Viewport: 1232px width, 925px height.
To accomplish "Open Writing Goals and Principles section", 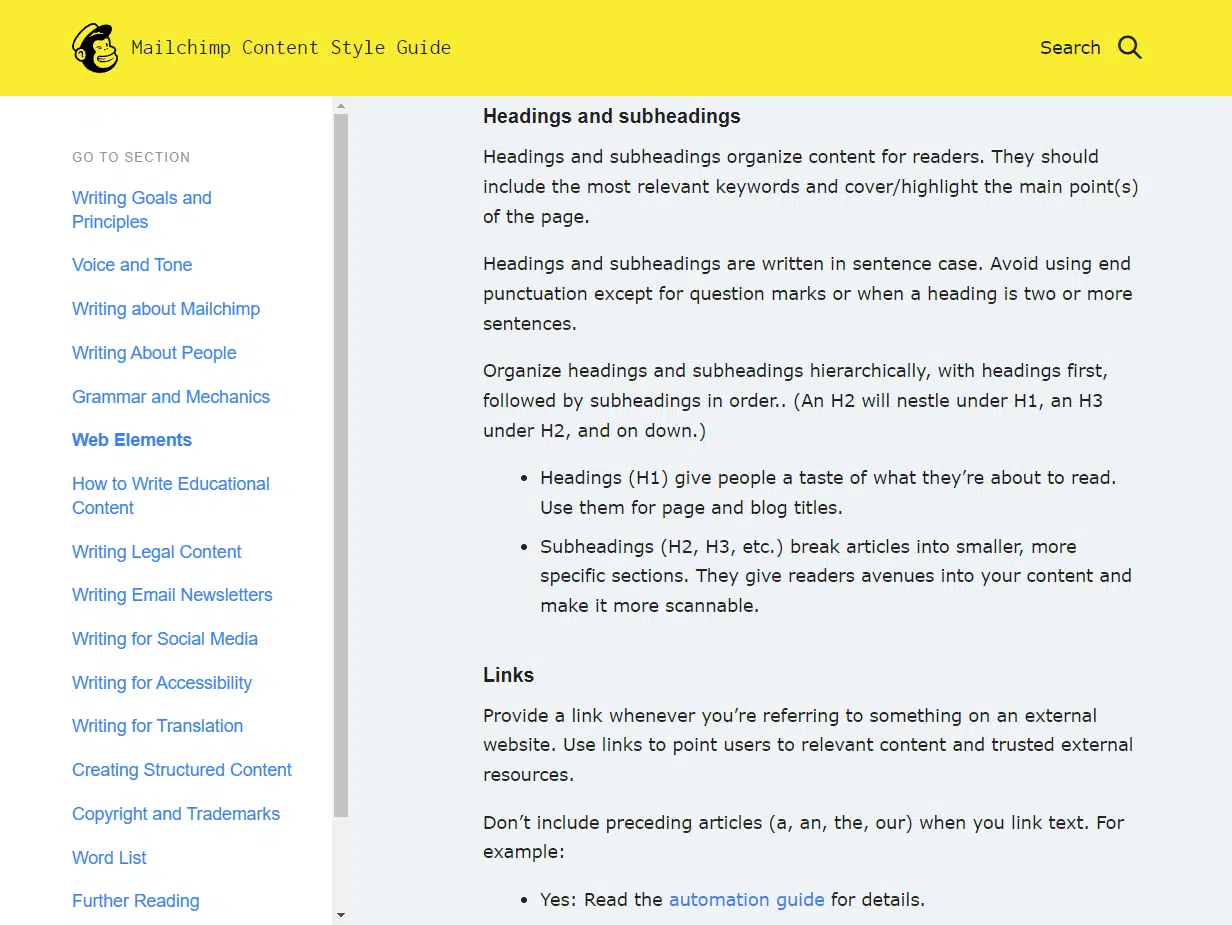I will [141, 210].
